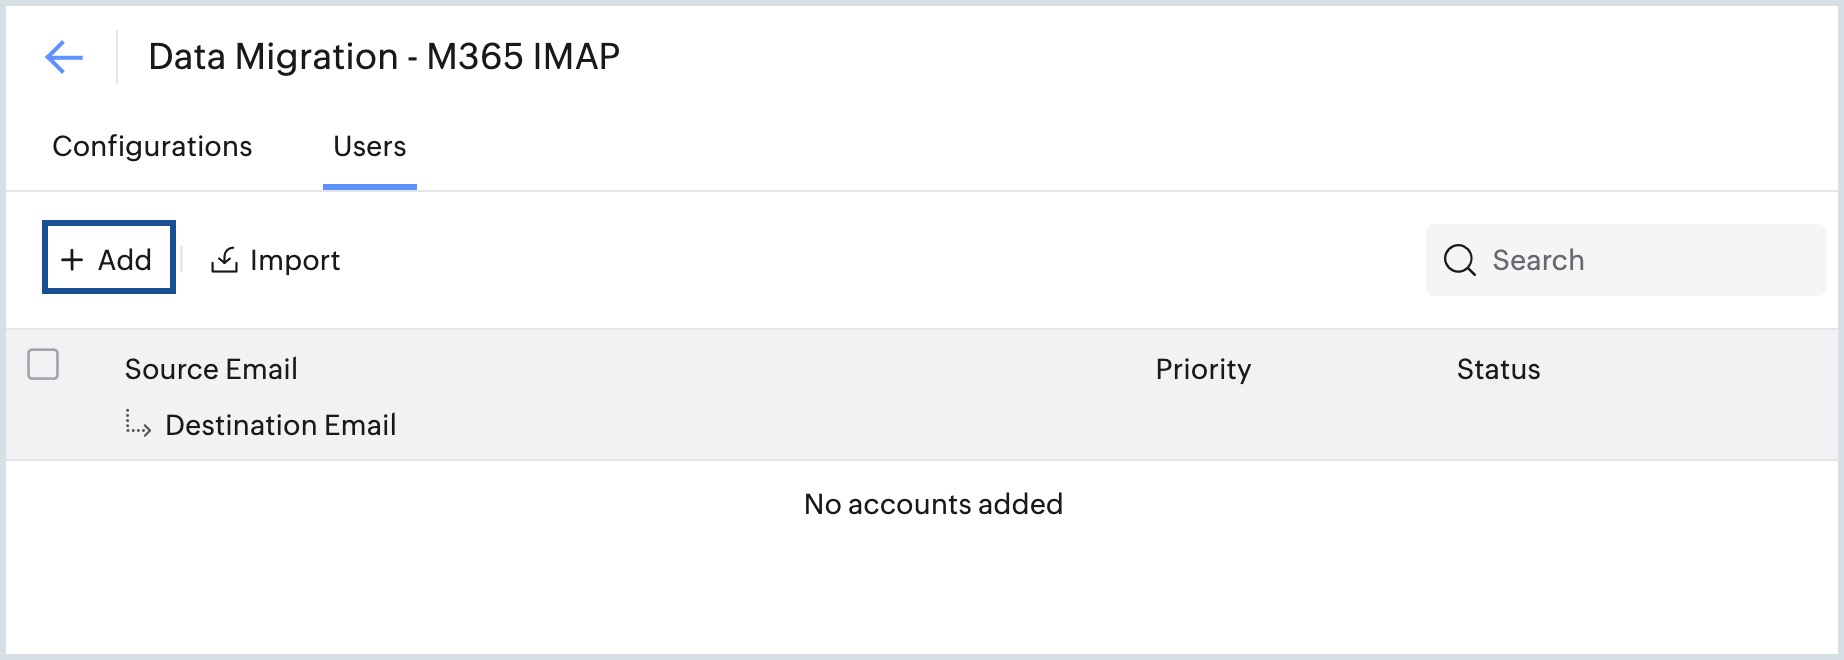The height and width of the screenshot is (660, 1844).
Task: Click the 'Data Migration - M365 IMAP' title
Action: click(384, 57)
